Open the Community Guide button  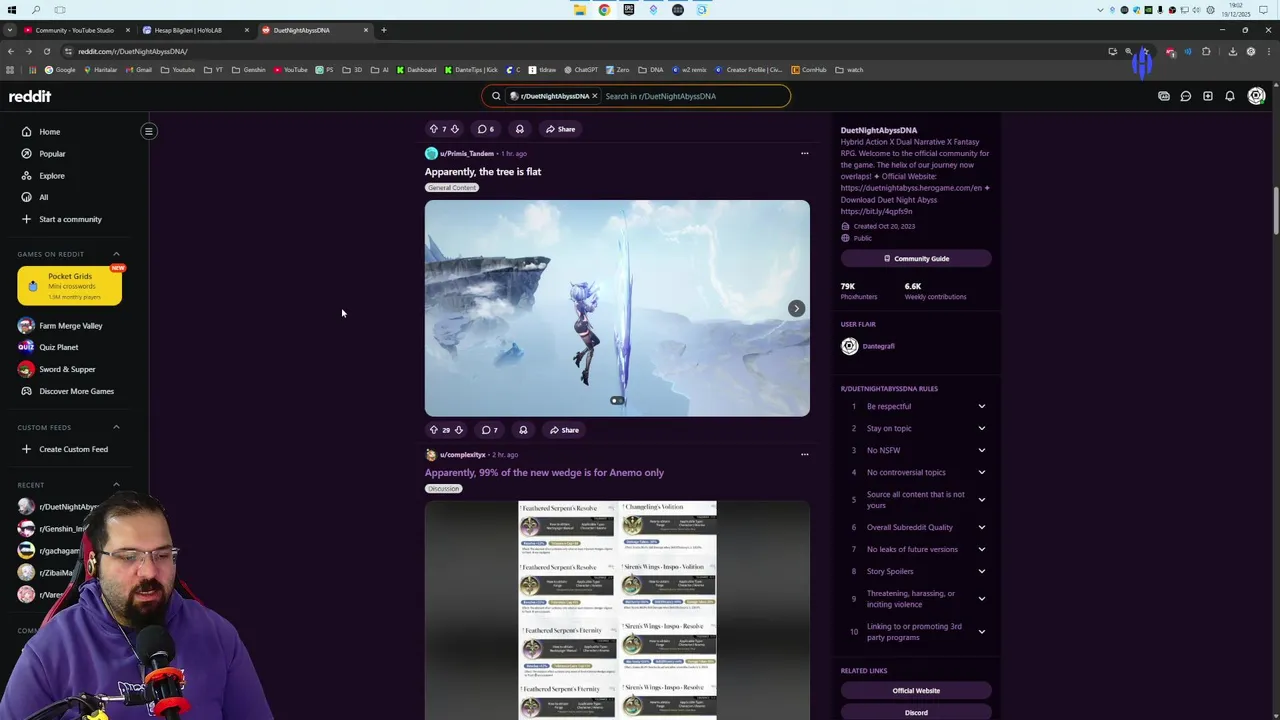click(x=916, y=258)
